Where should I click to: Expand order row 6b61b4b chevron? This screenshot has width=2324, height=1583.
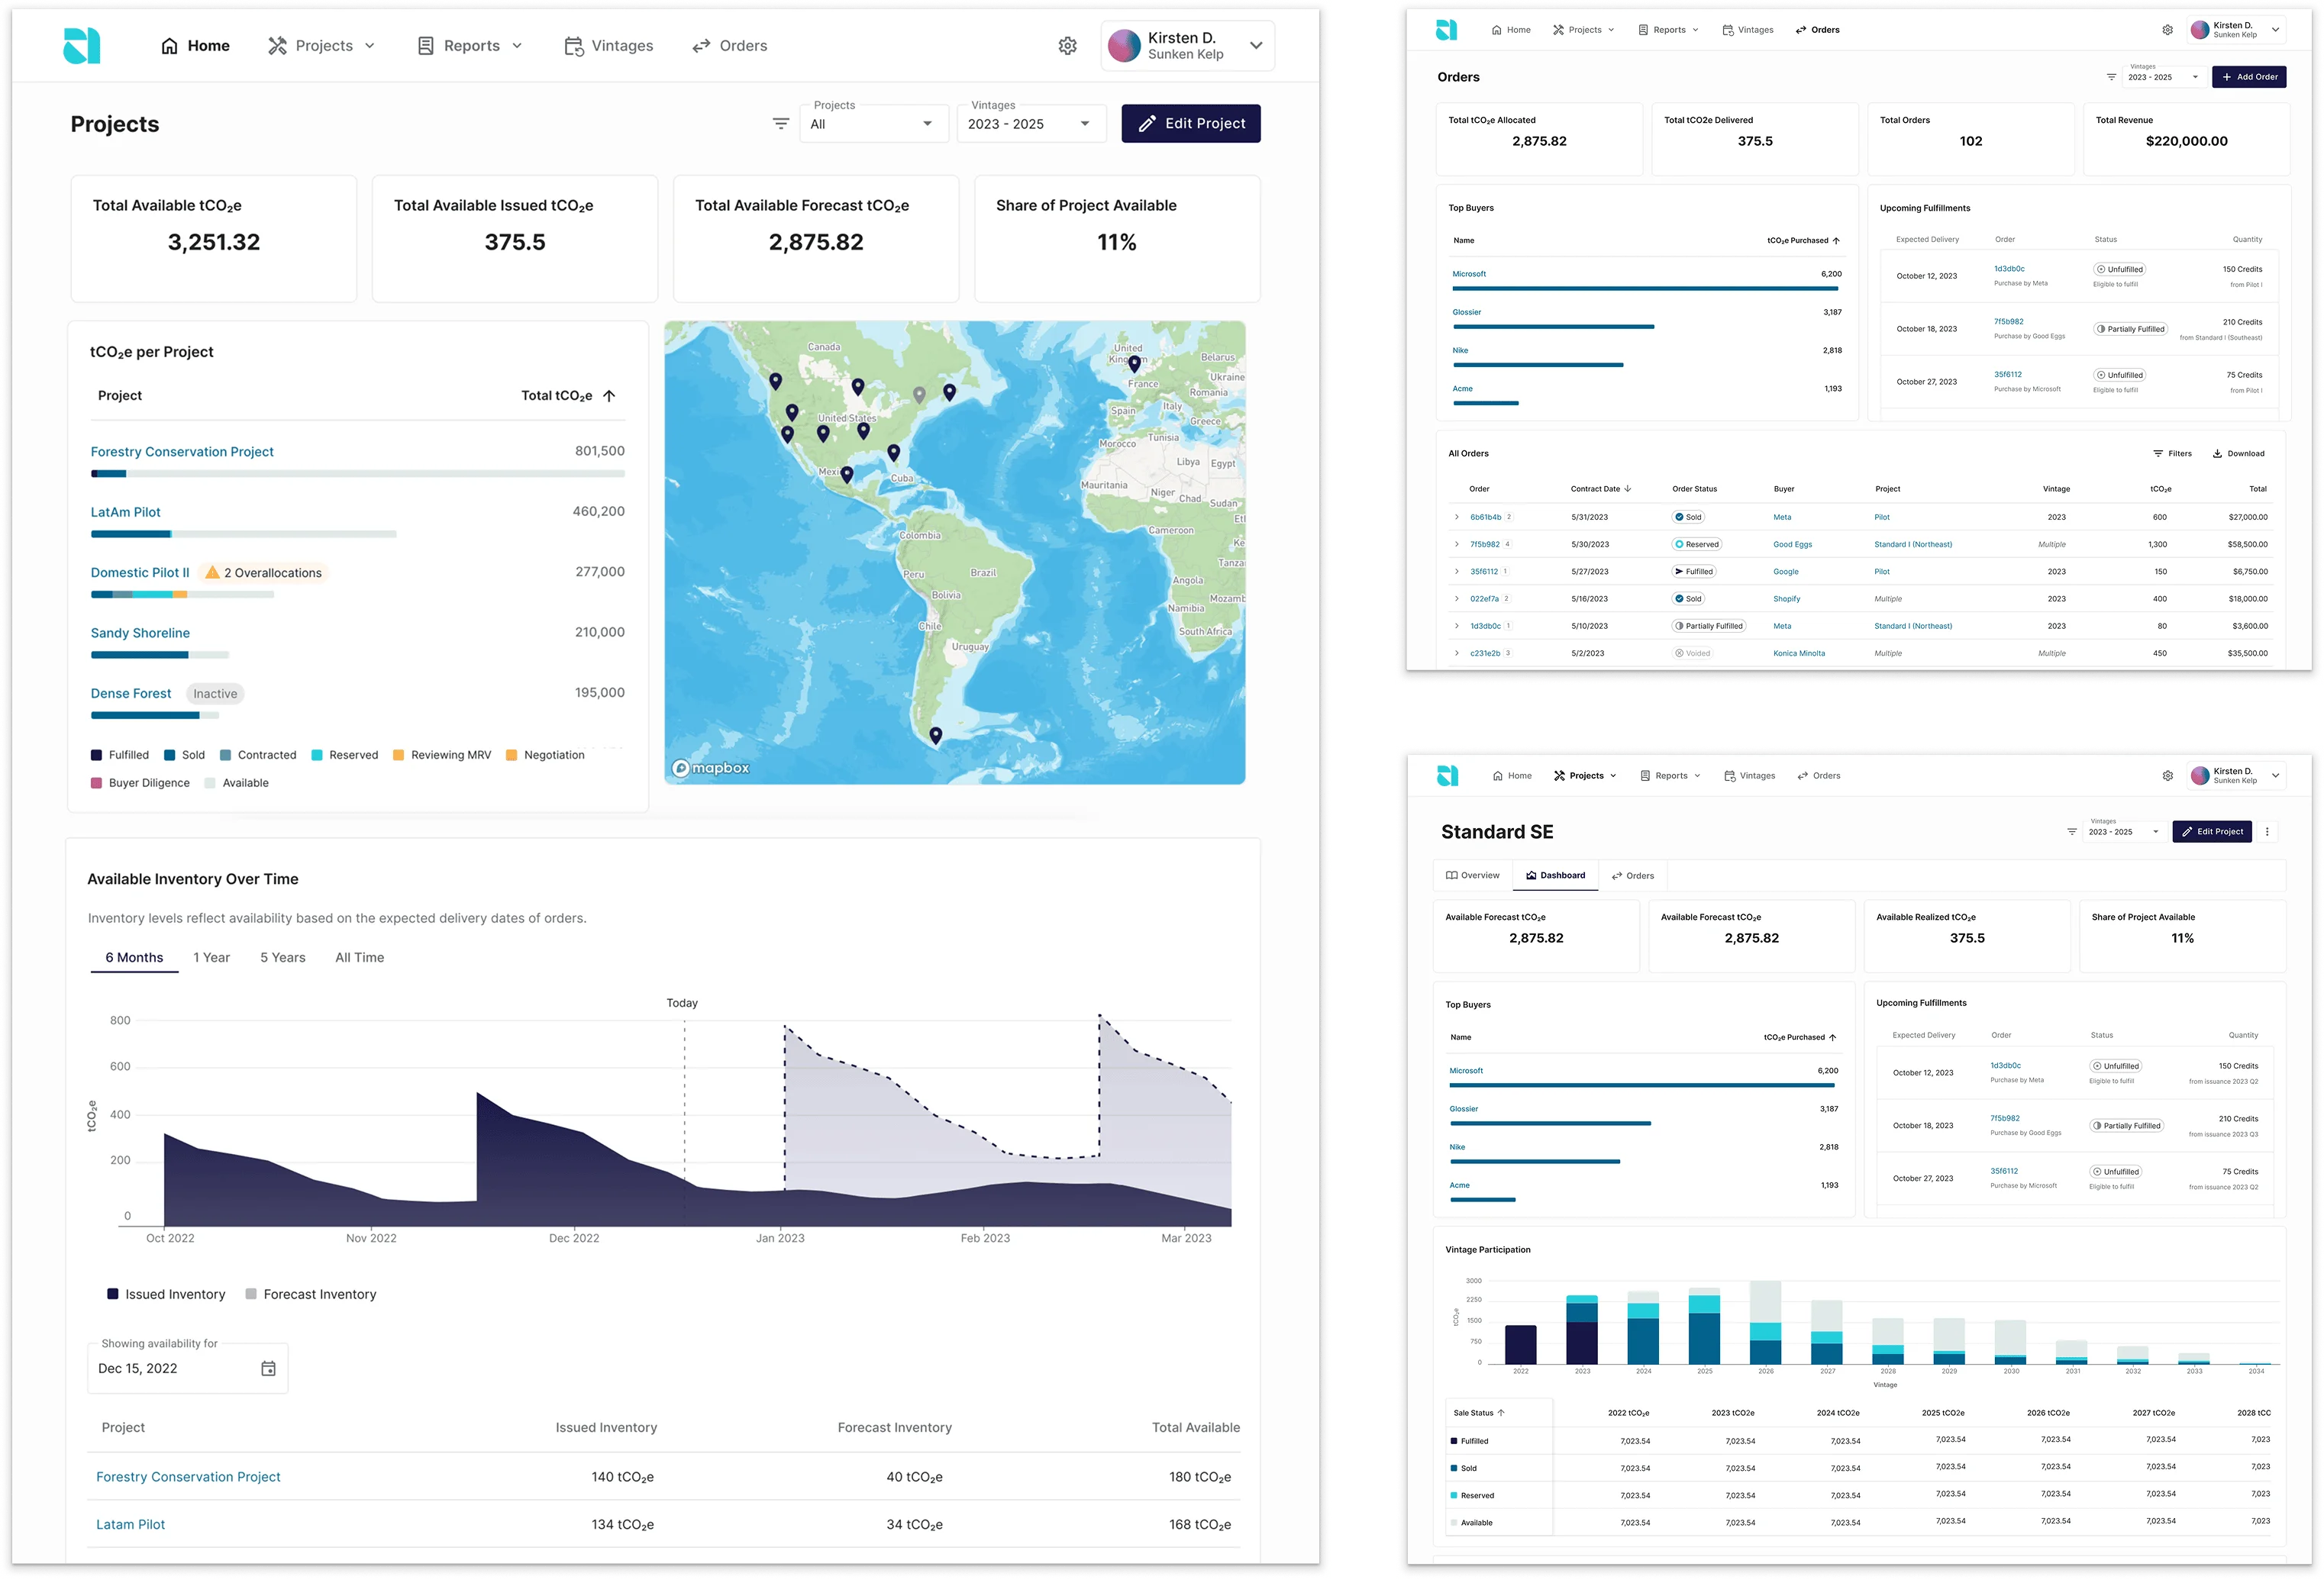tap(1456, 517)
